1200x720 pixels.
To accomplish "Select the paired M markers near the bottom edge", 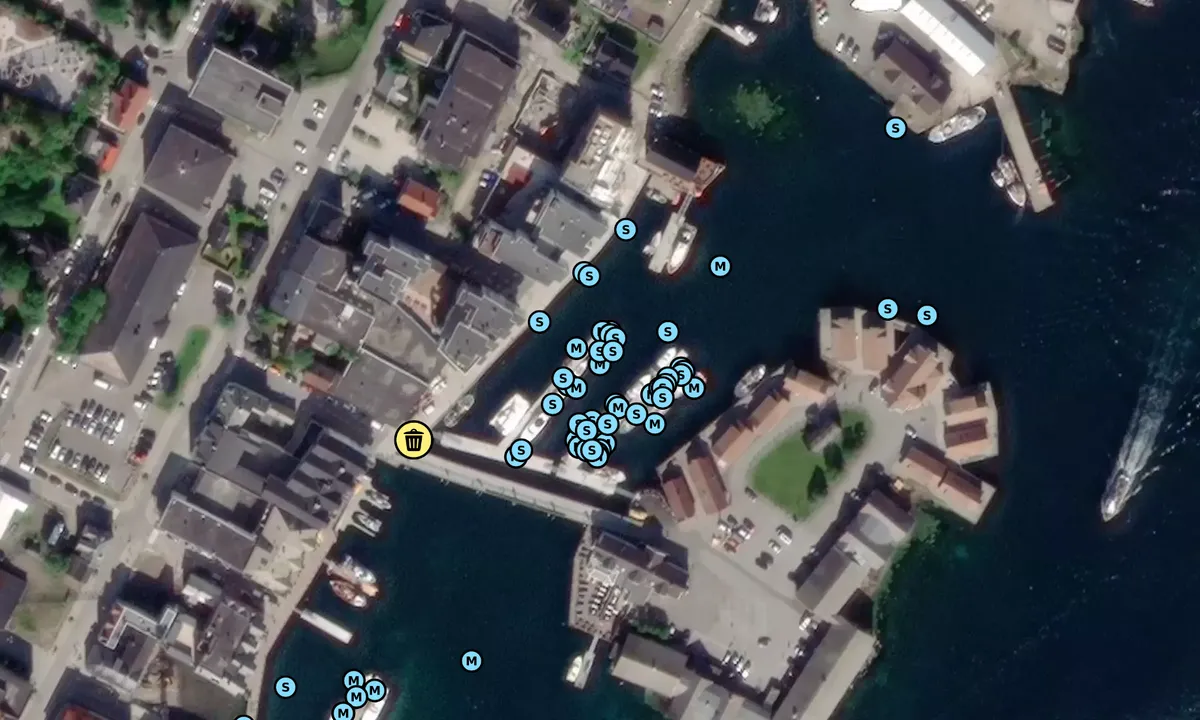I will tap(354, 681).
